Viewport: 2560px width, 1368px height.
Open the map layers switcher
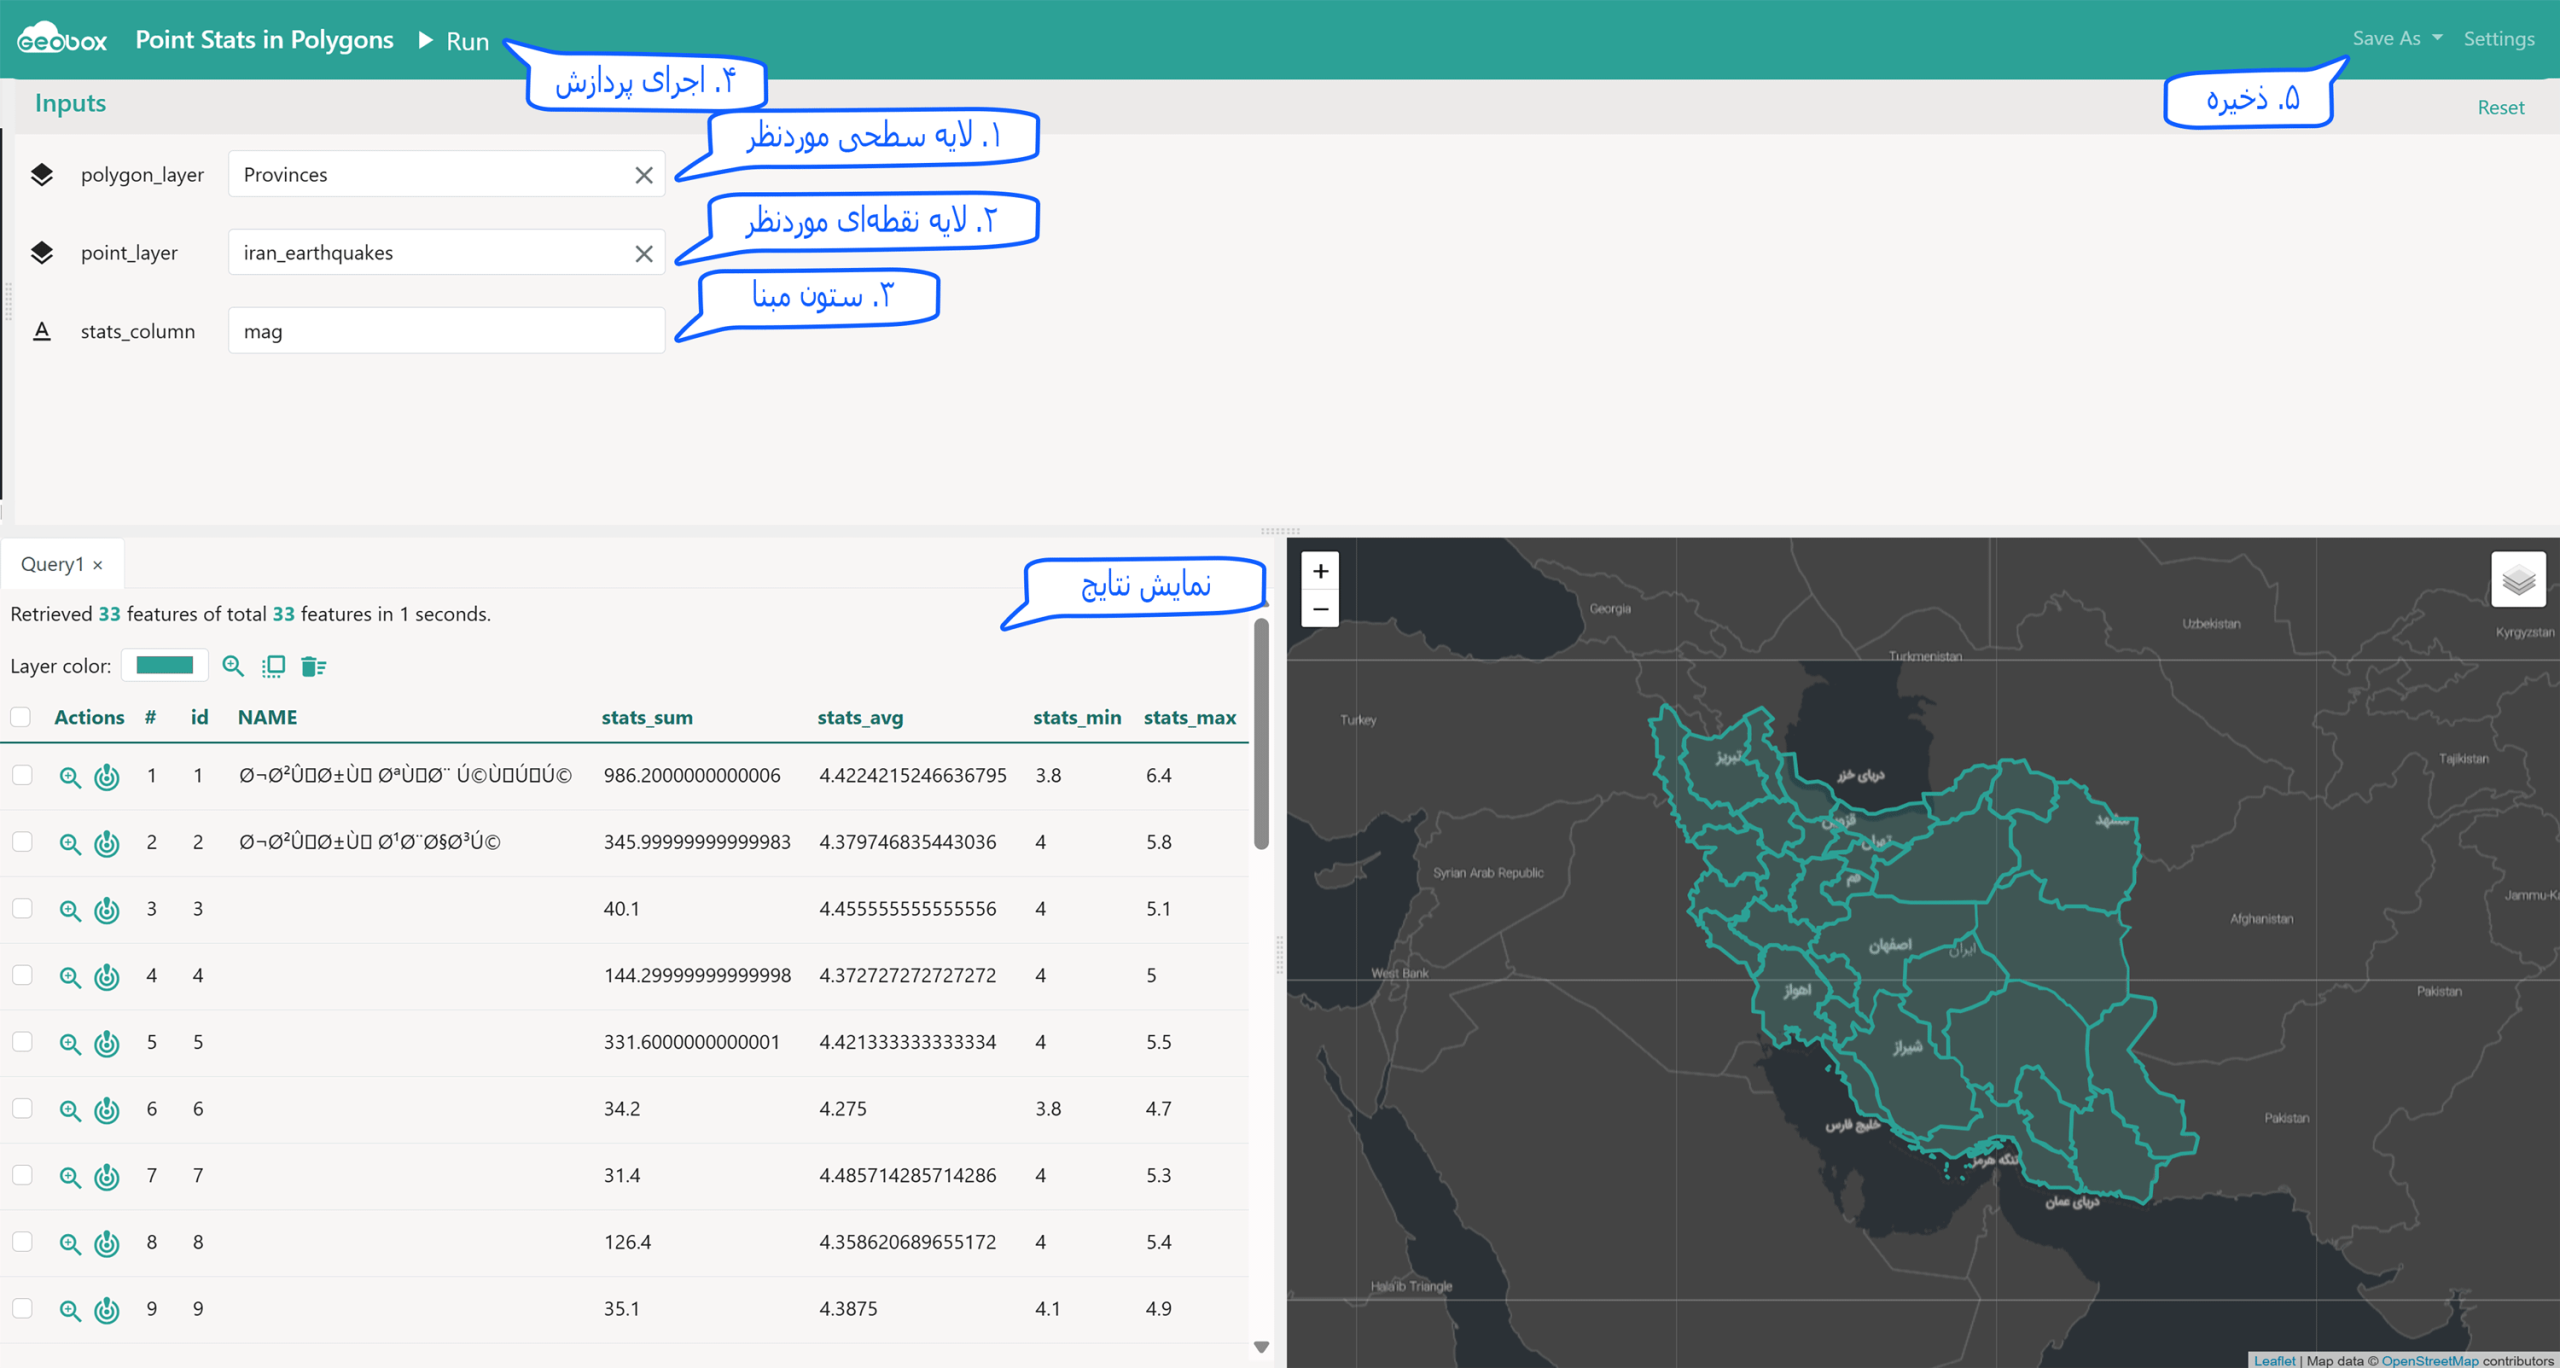point(2518,579)
